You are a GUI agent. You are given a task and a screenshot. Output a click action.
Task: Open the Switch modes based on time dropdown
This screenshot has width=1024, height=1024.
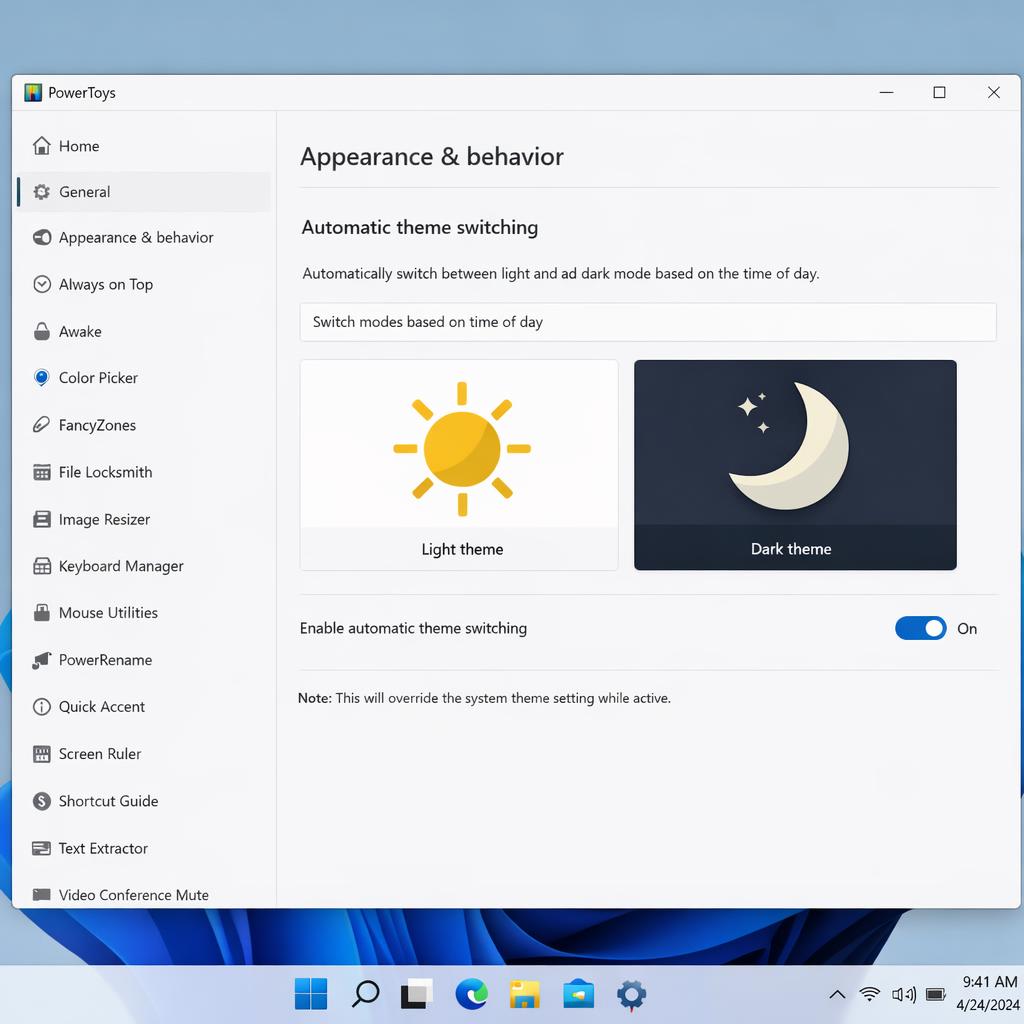coord(648,322)
